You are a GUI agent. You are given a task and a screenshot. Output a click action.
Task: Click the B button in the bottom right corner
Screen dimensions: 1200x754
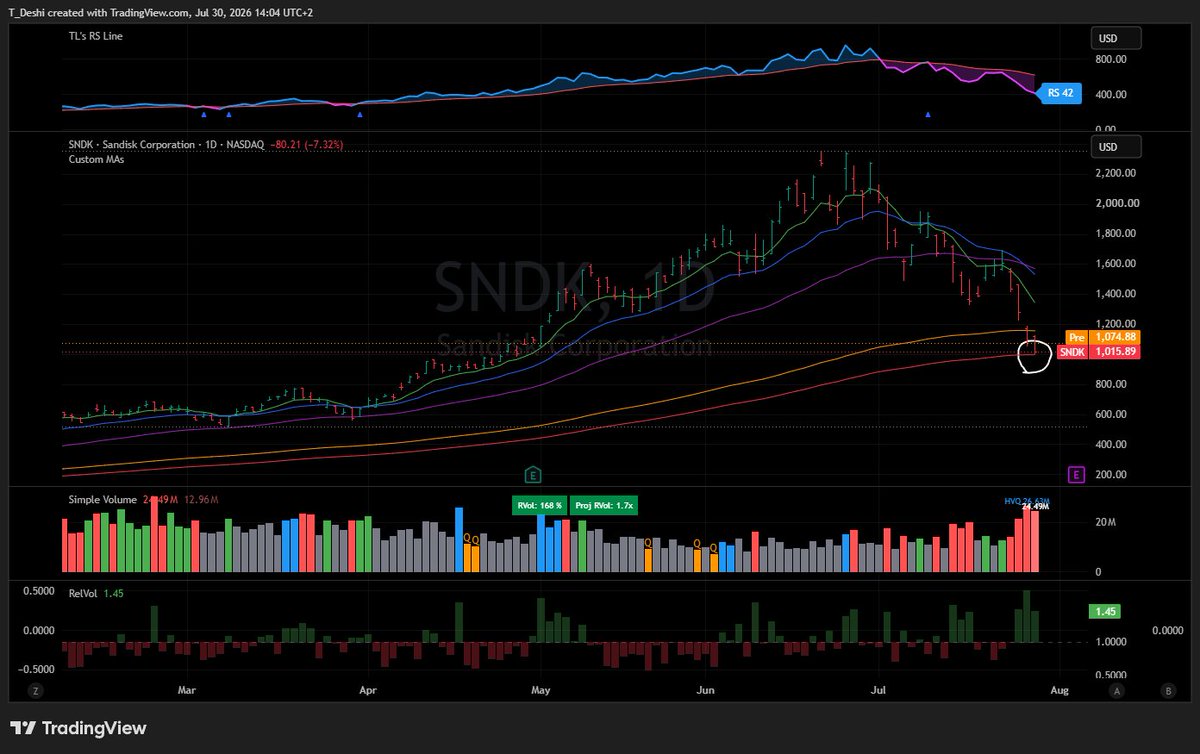pyautogui.click(x=1167, y=690)
